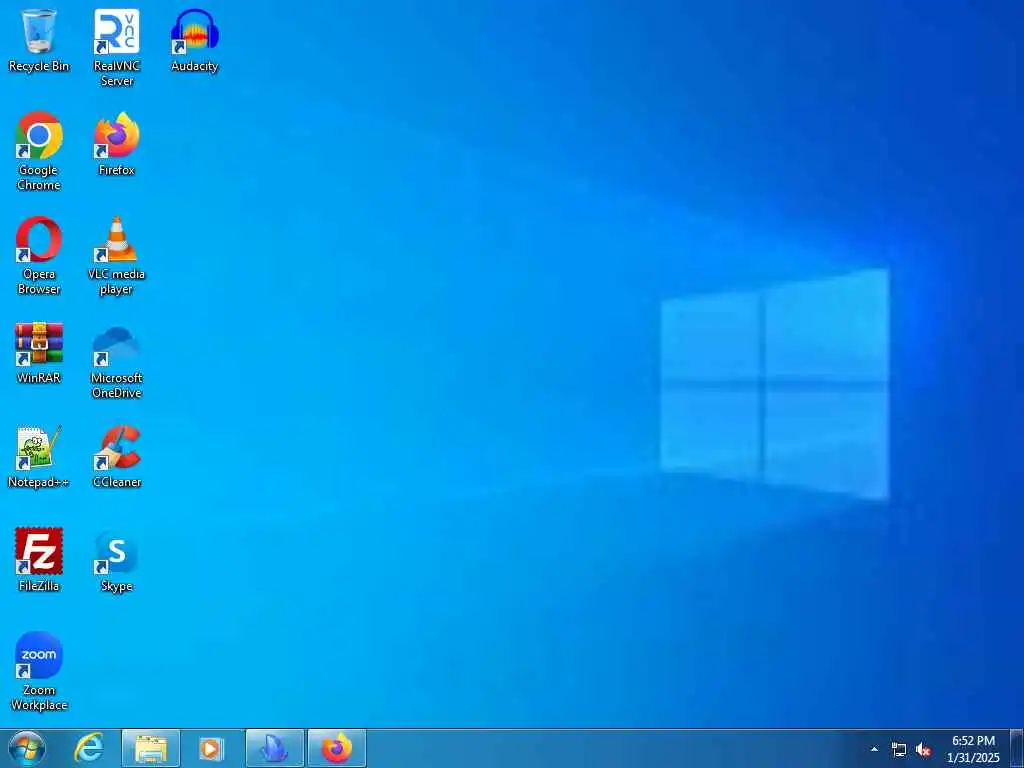Select the CCleaner desktop shortcut
Image resolution: width=1024 pixels, height=768 pixels.
[116, 456]
